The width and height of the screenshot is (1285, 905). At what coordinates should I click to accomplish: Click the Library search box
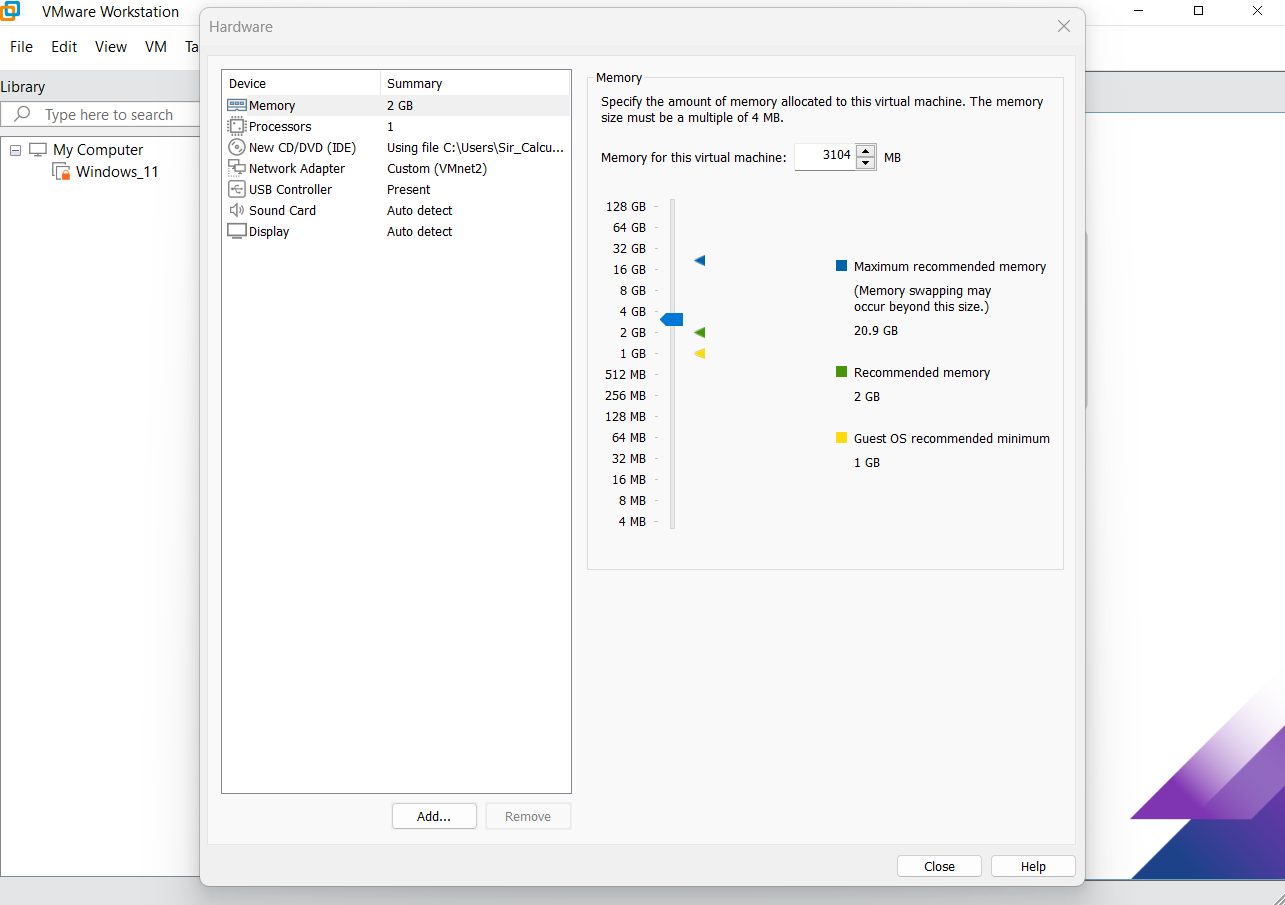(101, 114)
